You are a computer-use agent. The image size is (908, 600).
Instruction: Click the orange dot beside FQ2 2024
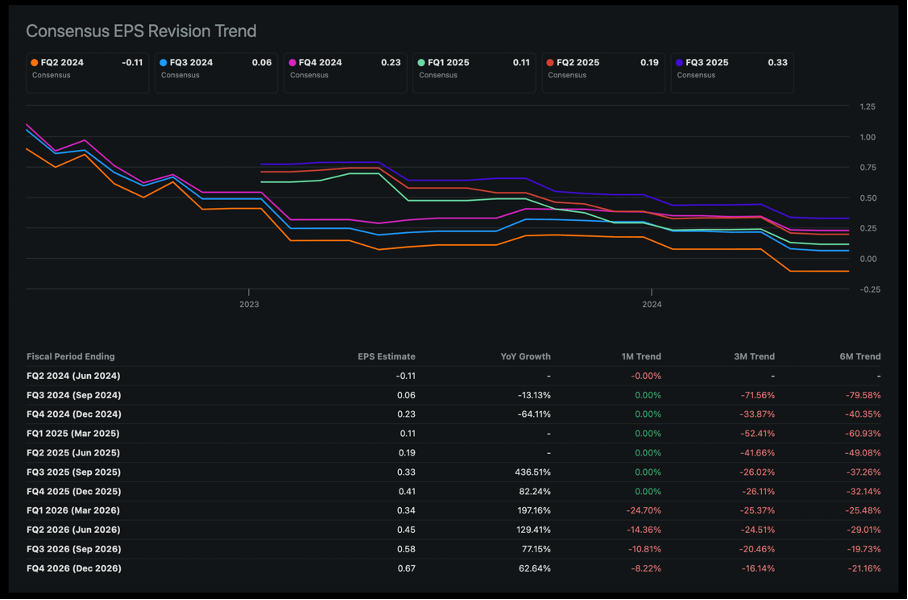(x=34, y=63)
